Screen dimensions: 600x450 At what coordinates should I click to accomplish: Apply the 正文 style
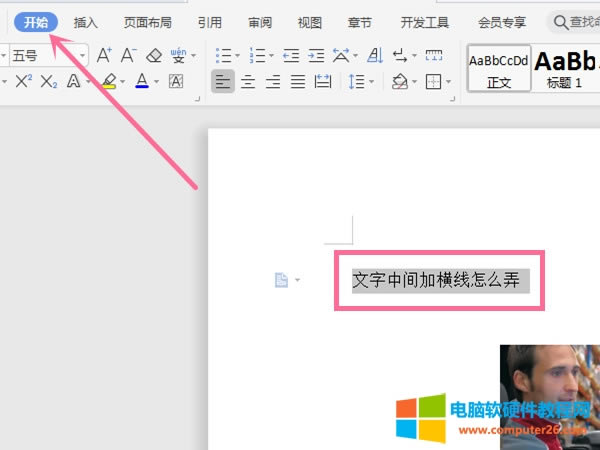point(499,68)
